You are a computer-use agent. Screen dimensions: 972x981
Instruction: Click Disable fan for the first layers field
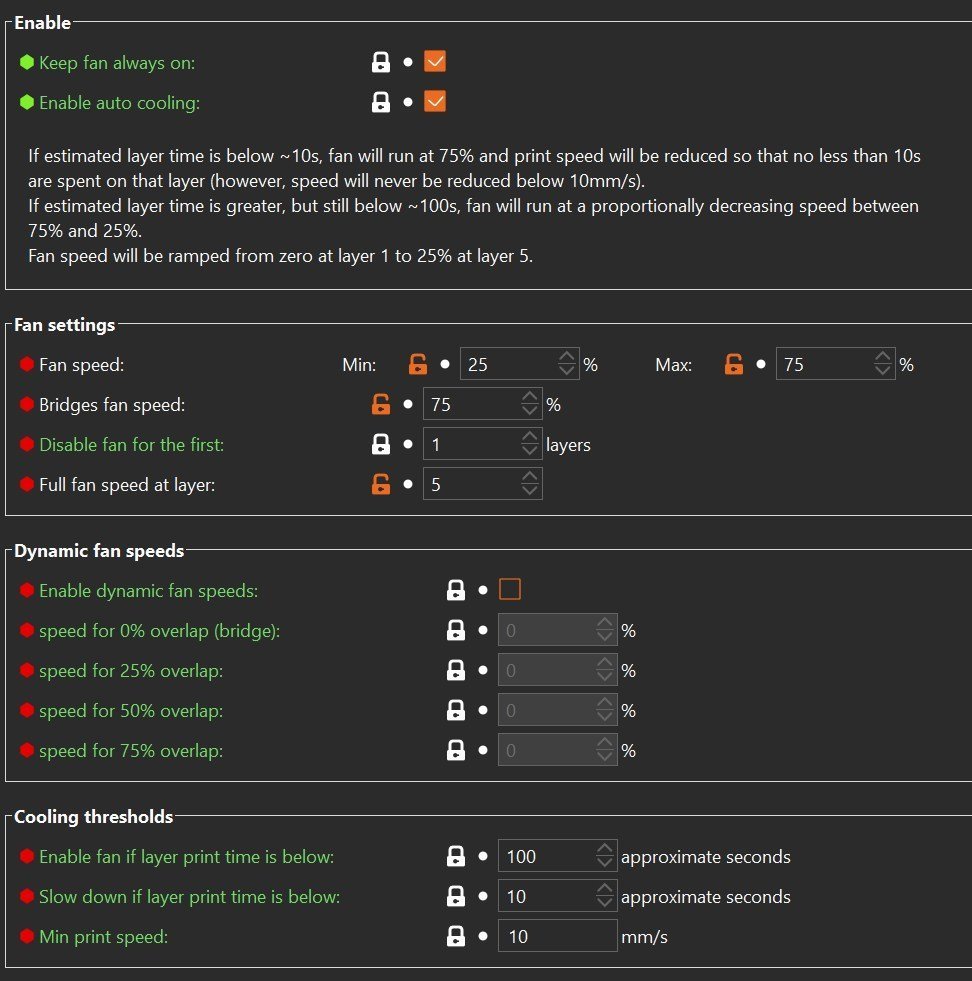(x=482, y=444)
